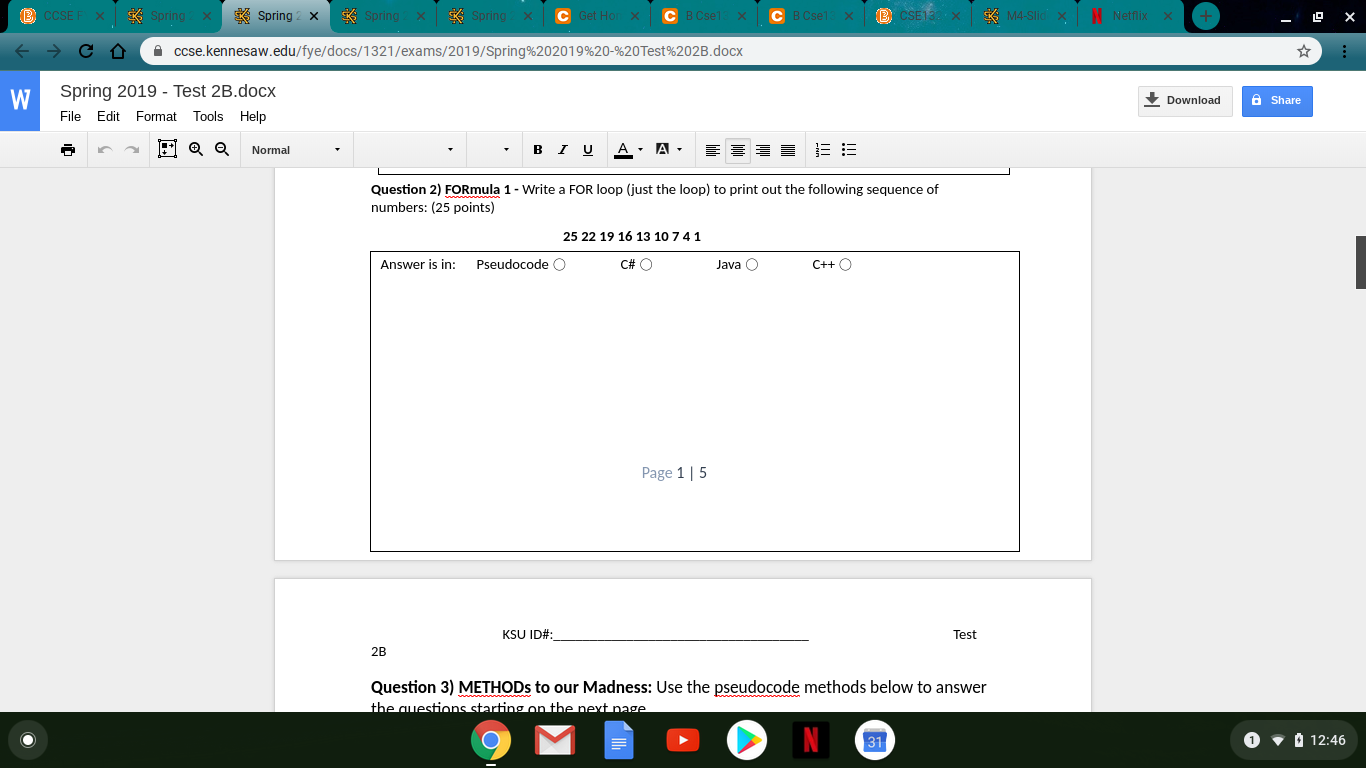This screenshot has width=1366, height=768.
Task: Expand the highlight color dropdown arrow
Action: pos(680,150)
